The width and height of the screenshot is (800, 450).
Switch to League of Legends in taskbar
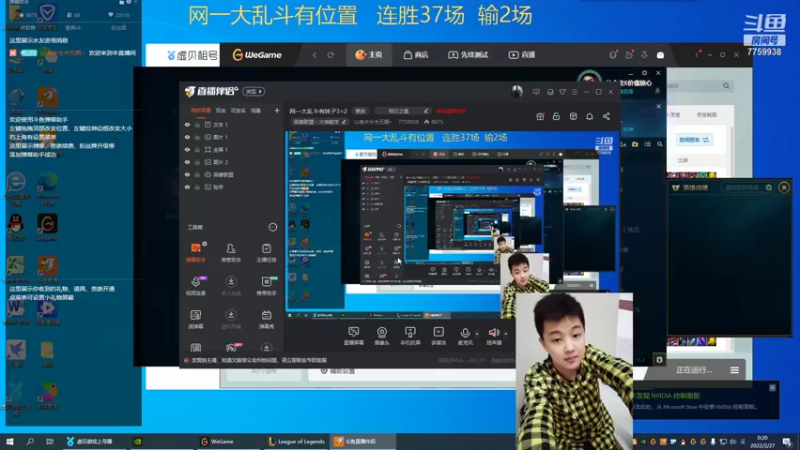click(x=296, y=442)
